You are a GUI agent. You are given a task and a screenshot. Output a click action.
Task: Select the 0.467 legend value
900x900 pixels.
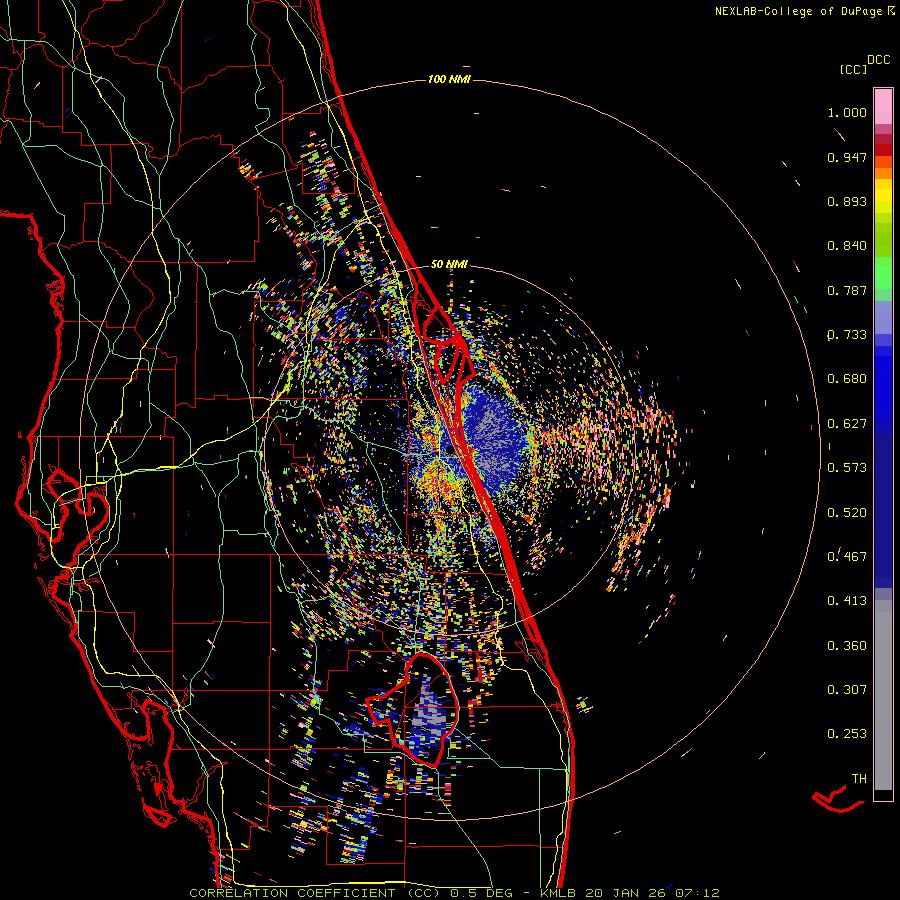(x=847, y=557)
